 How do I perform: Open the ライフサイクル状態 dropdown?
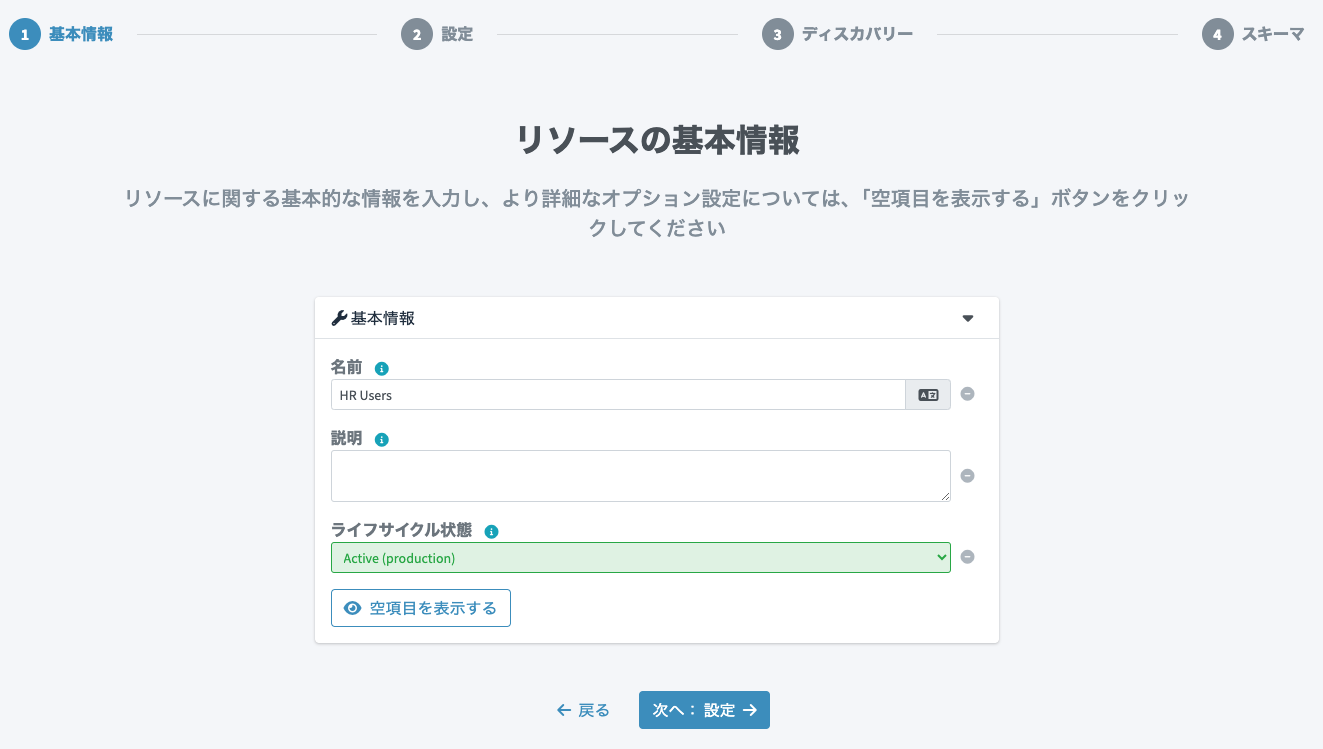(x=641, y=558)
